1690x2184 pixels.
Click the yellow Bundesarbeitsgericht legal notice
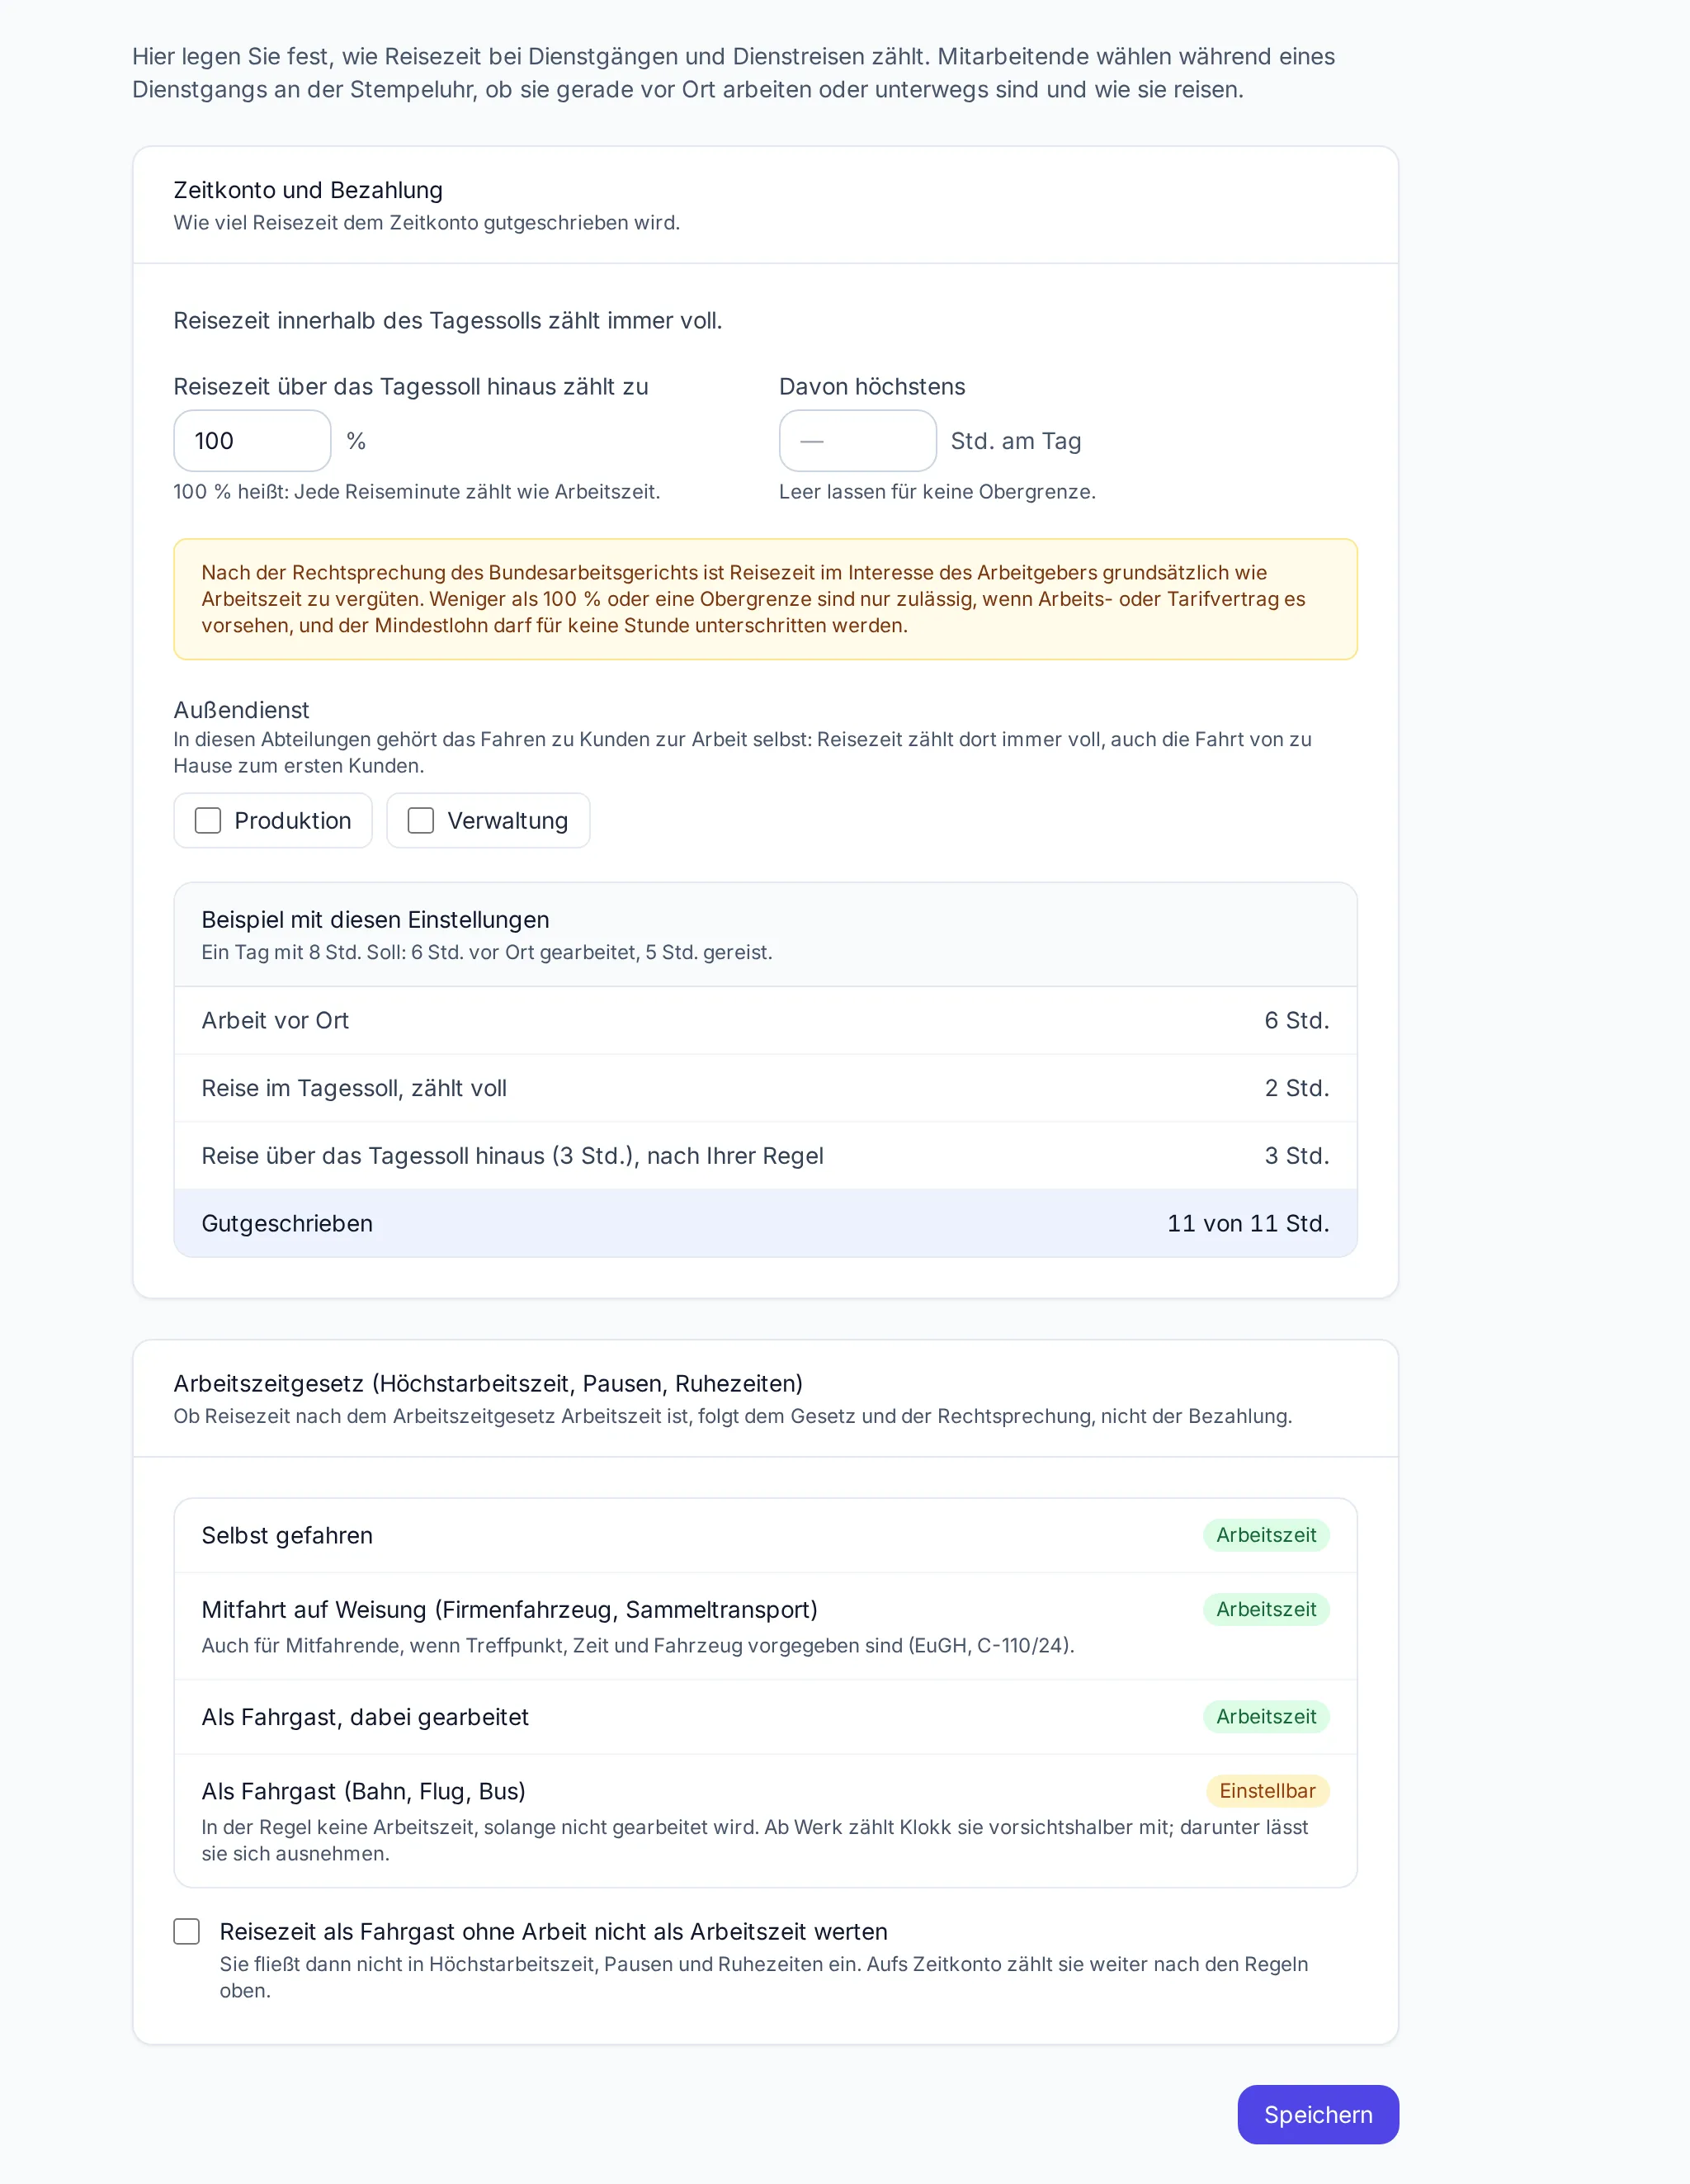[x=765, y=599]
